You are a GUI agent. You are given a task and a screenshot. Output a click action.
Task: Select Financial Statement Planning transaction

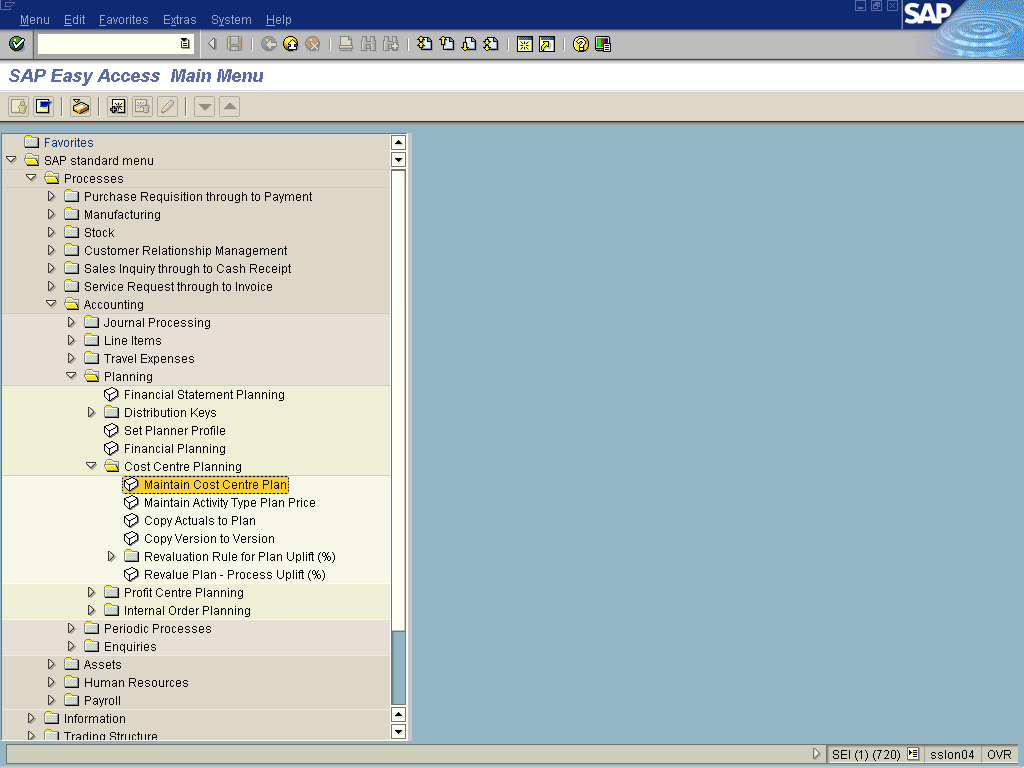[x=204, y=394]
